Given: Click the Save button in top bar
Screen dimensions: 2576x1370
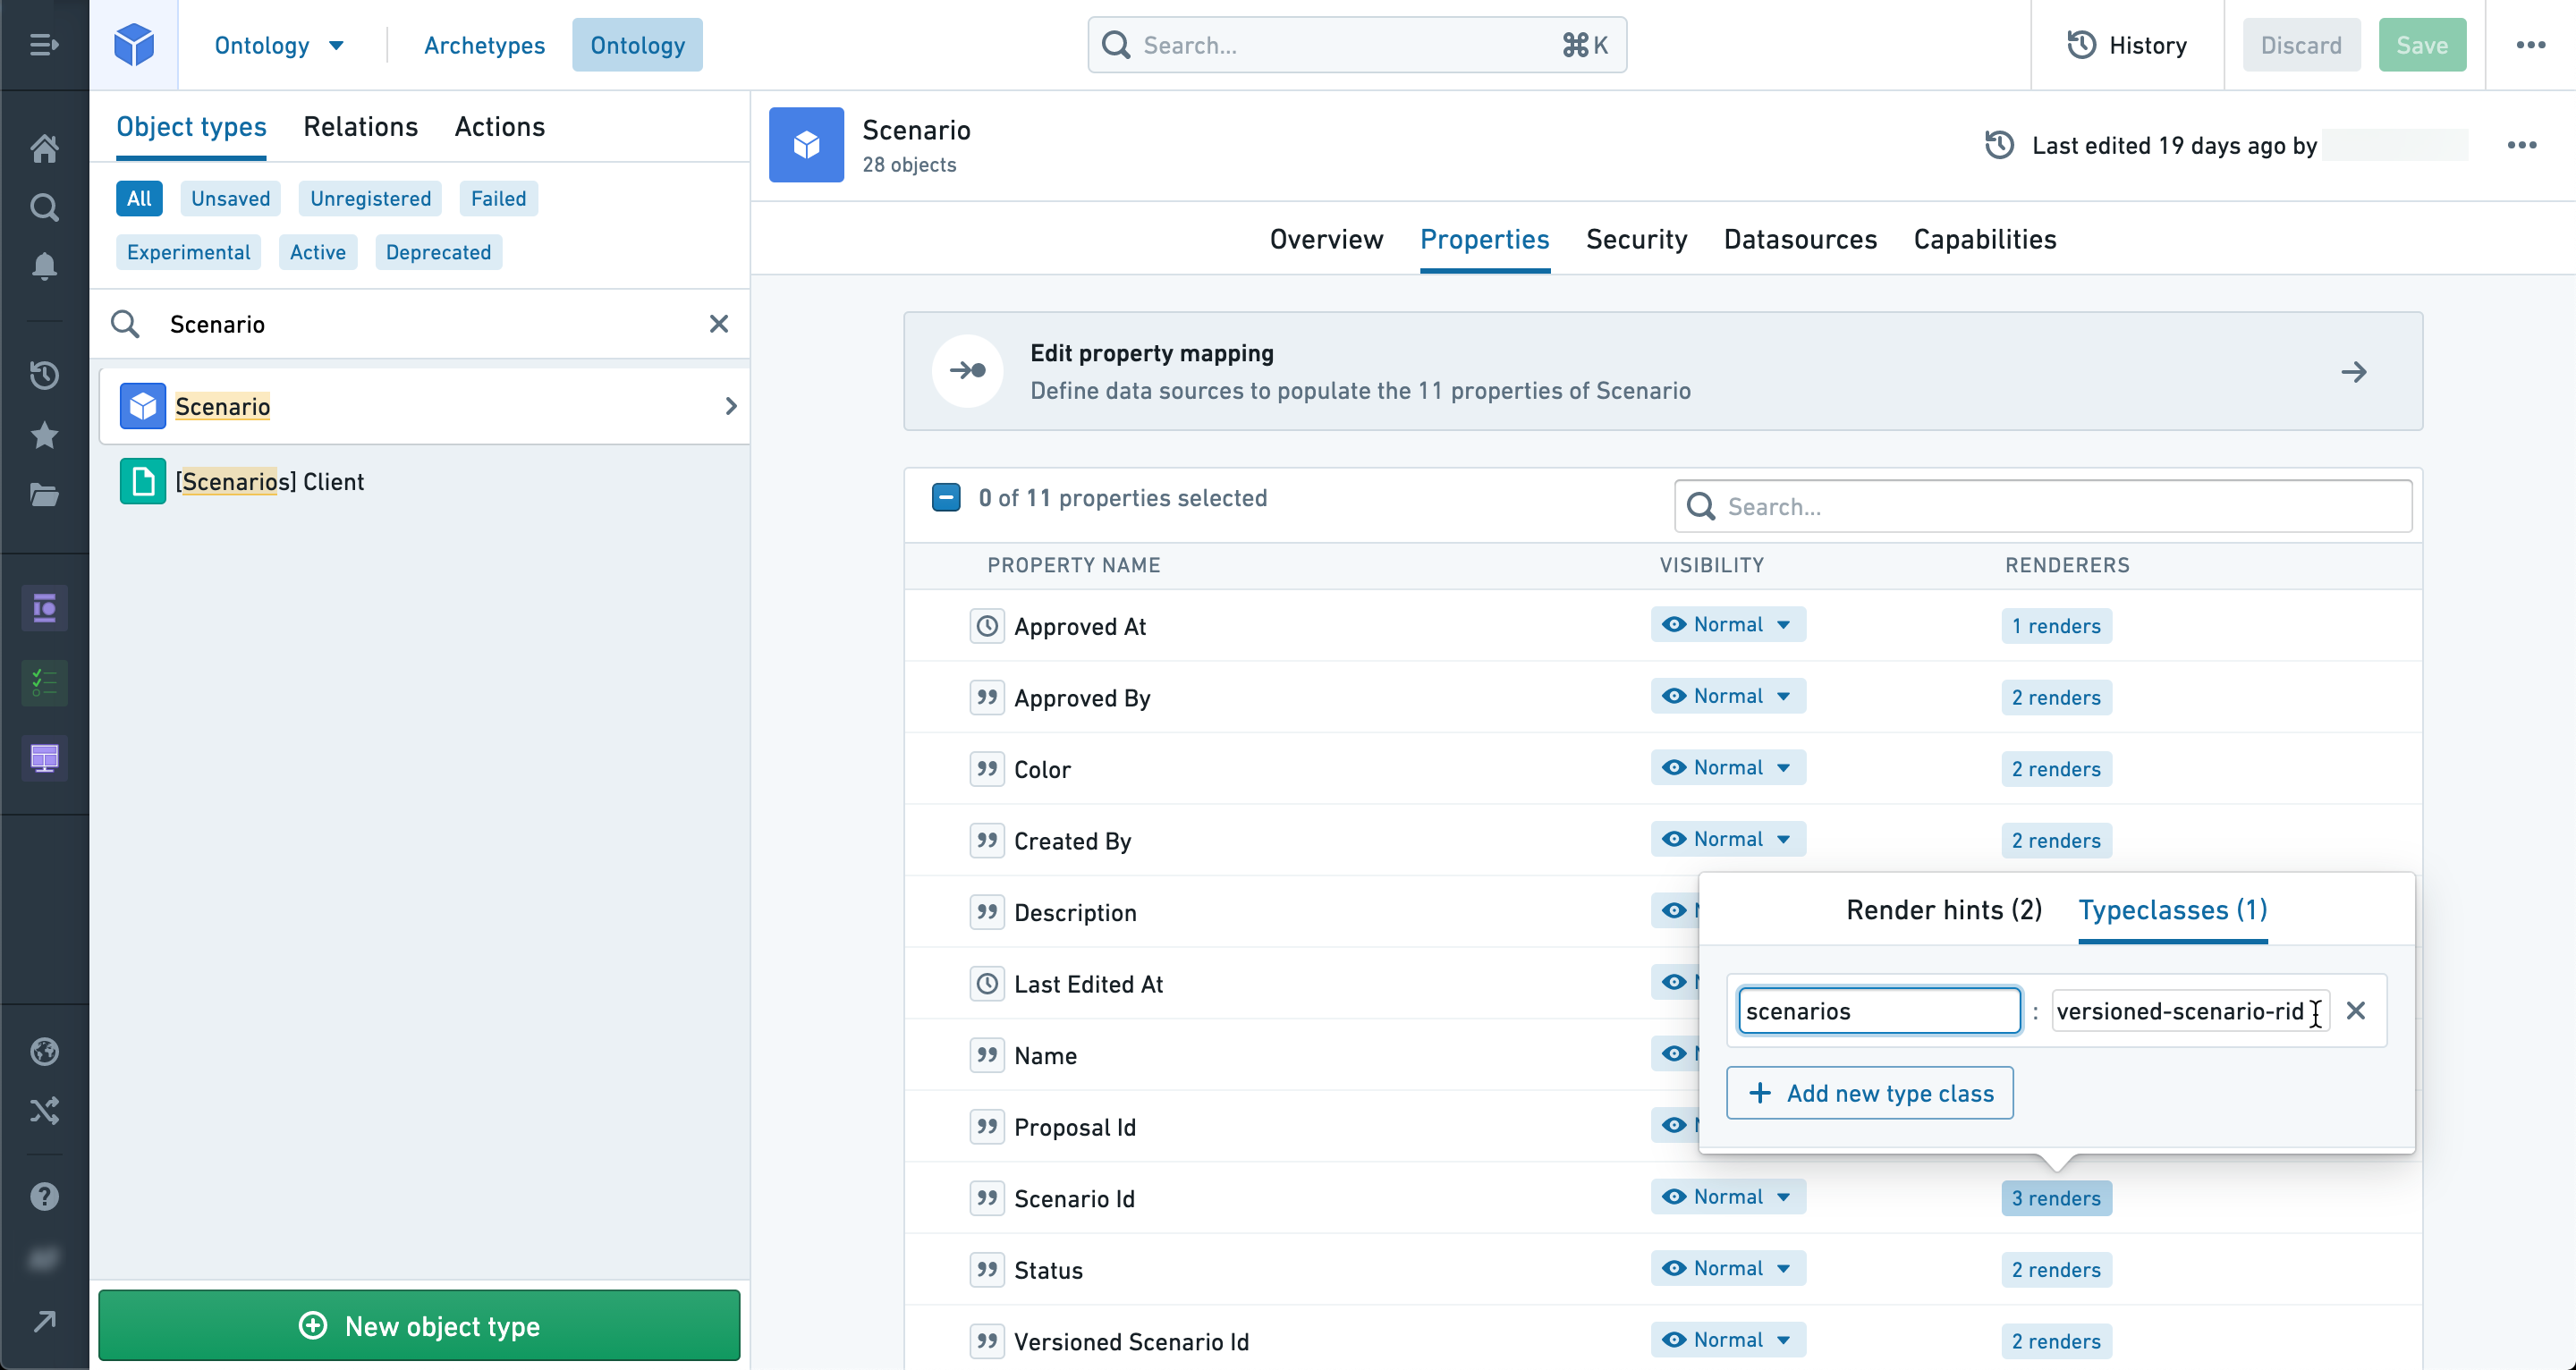Looking at the screenshot, I should point(2423,45).
